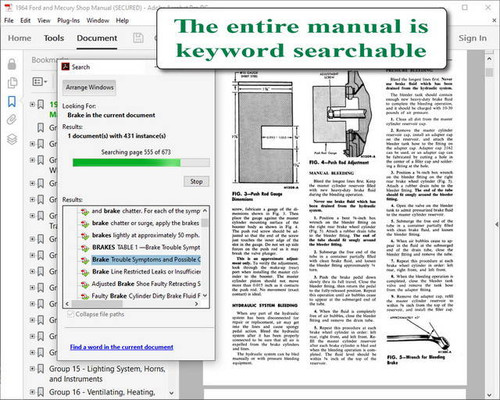Open the Help menu
This screenshot has width=500, height=400.
pyautogui.click(x=122, y=21)
